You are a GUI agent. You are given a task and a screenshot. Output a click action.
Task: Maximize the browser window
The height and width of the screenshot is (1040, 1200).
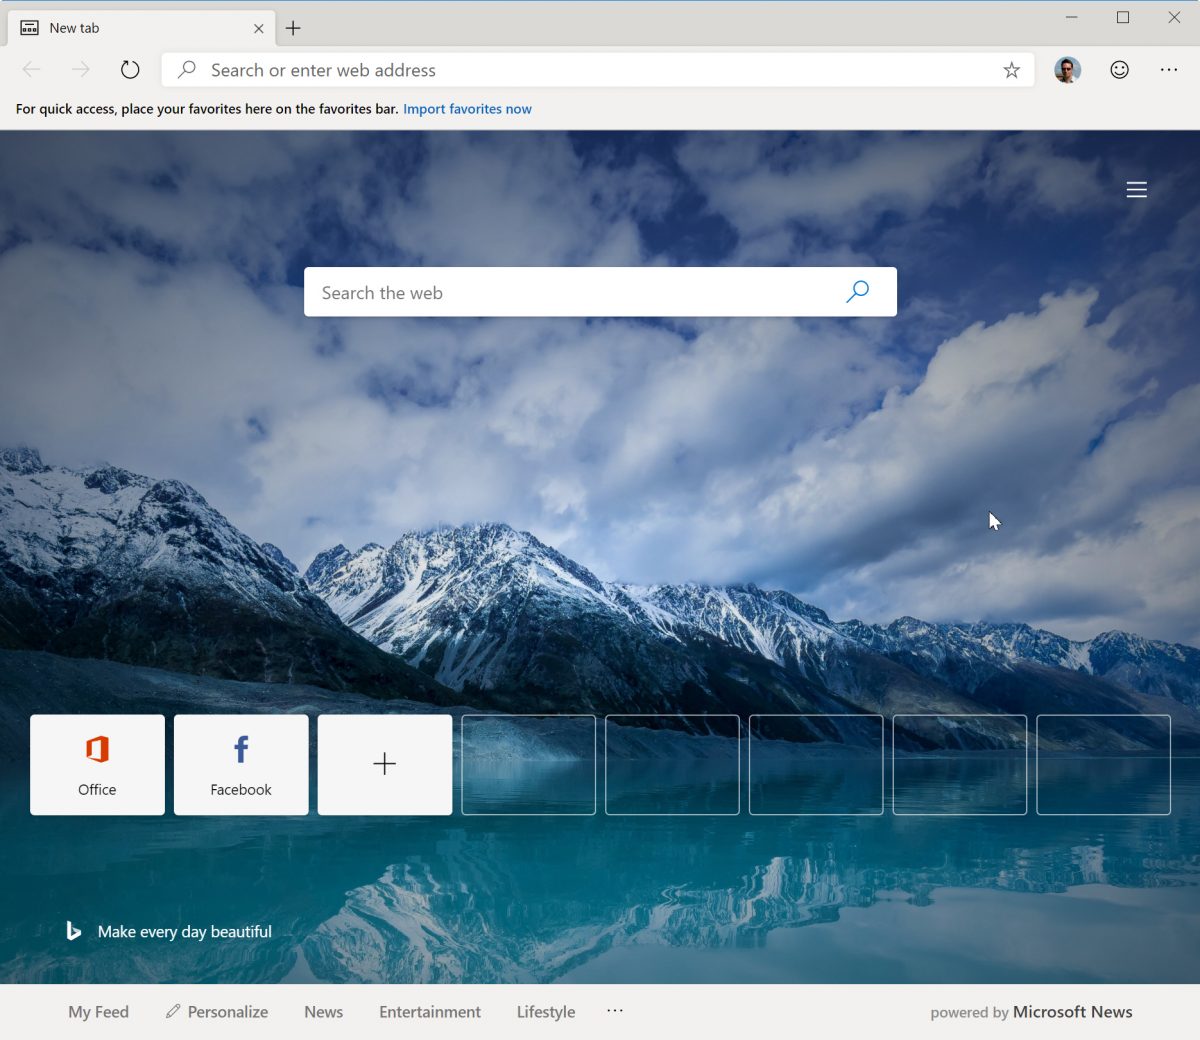[1123, 17]
